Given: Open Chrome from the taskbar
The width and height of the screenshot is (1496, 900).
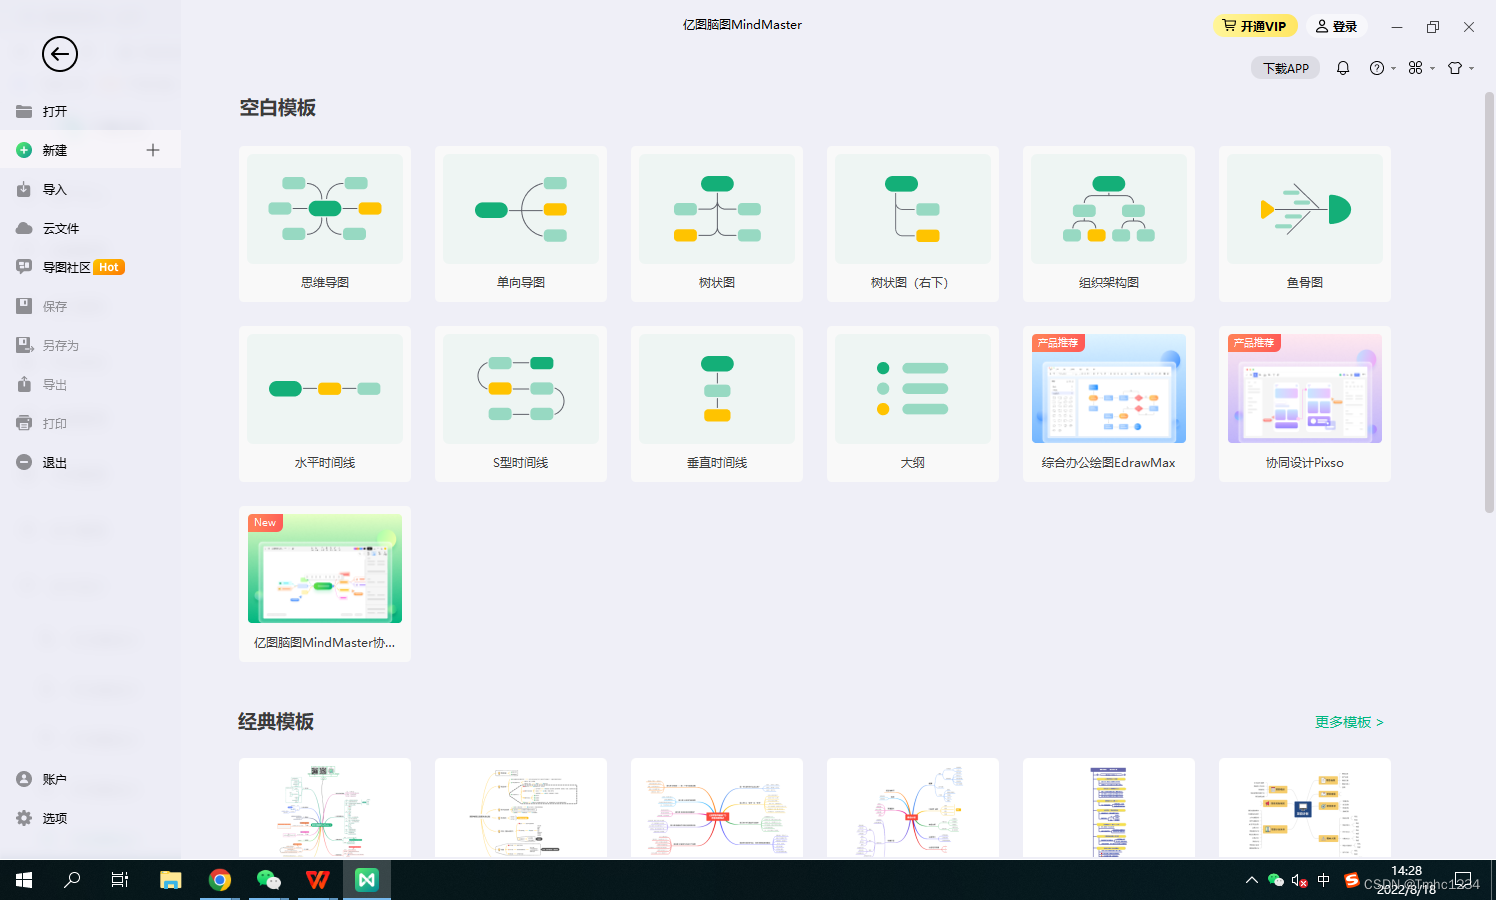Looking at the screenshot, I should pyautogui.click(x=220, y=880).
